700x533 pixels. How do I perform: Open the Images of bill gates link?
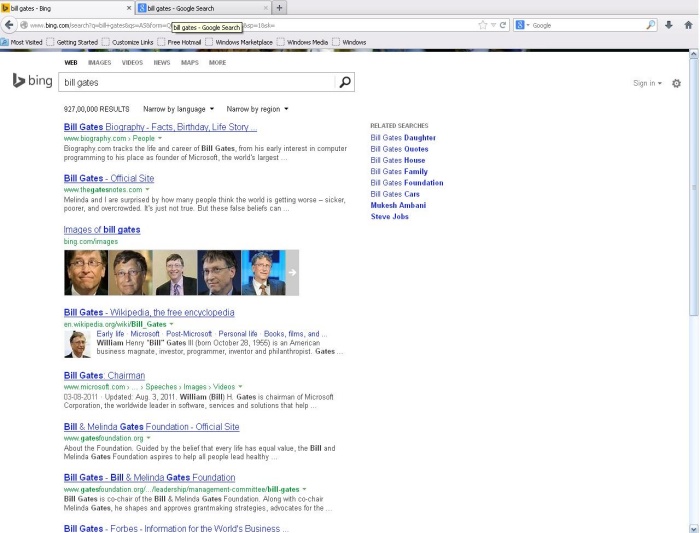point(102,229)
